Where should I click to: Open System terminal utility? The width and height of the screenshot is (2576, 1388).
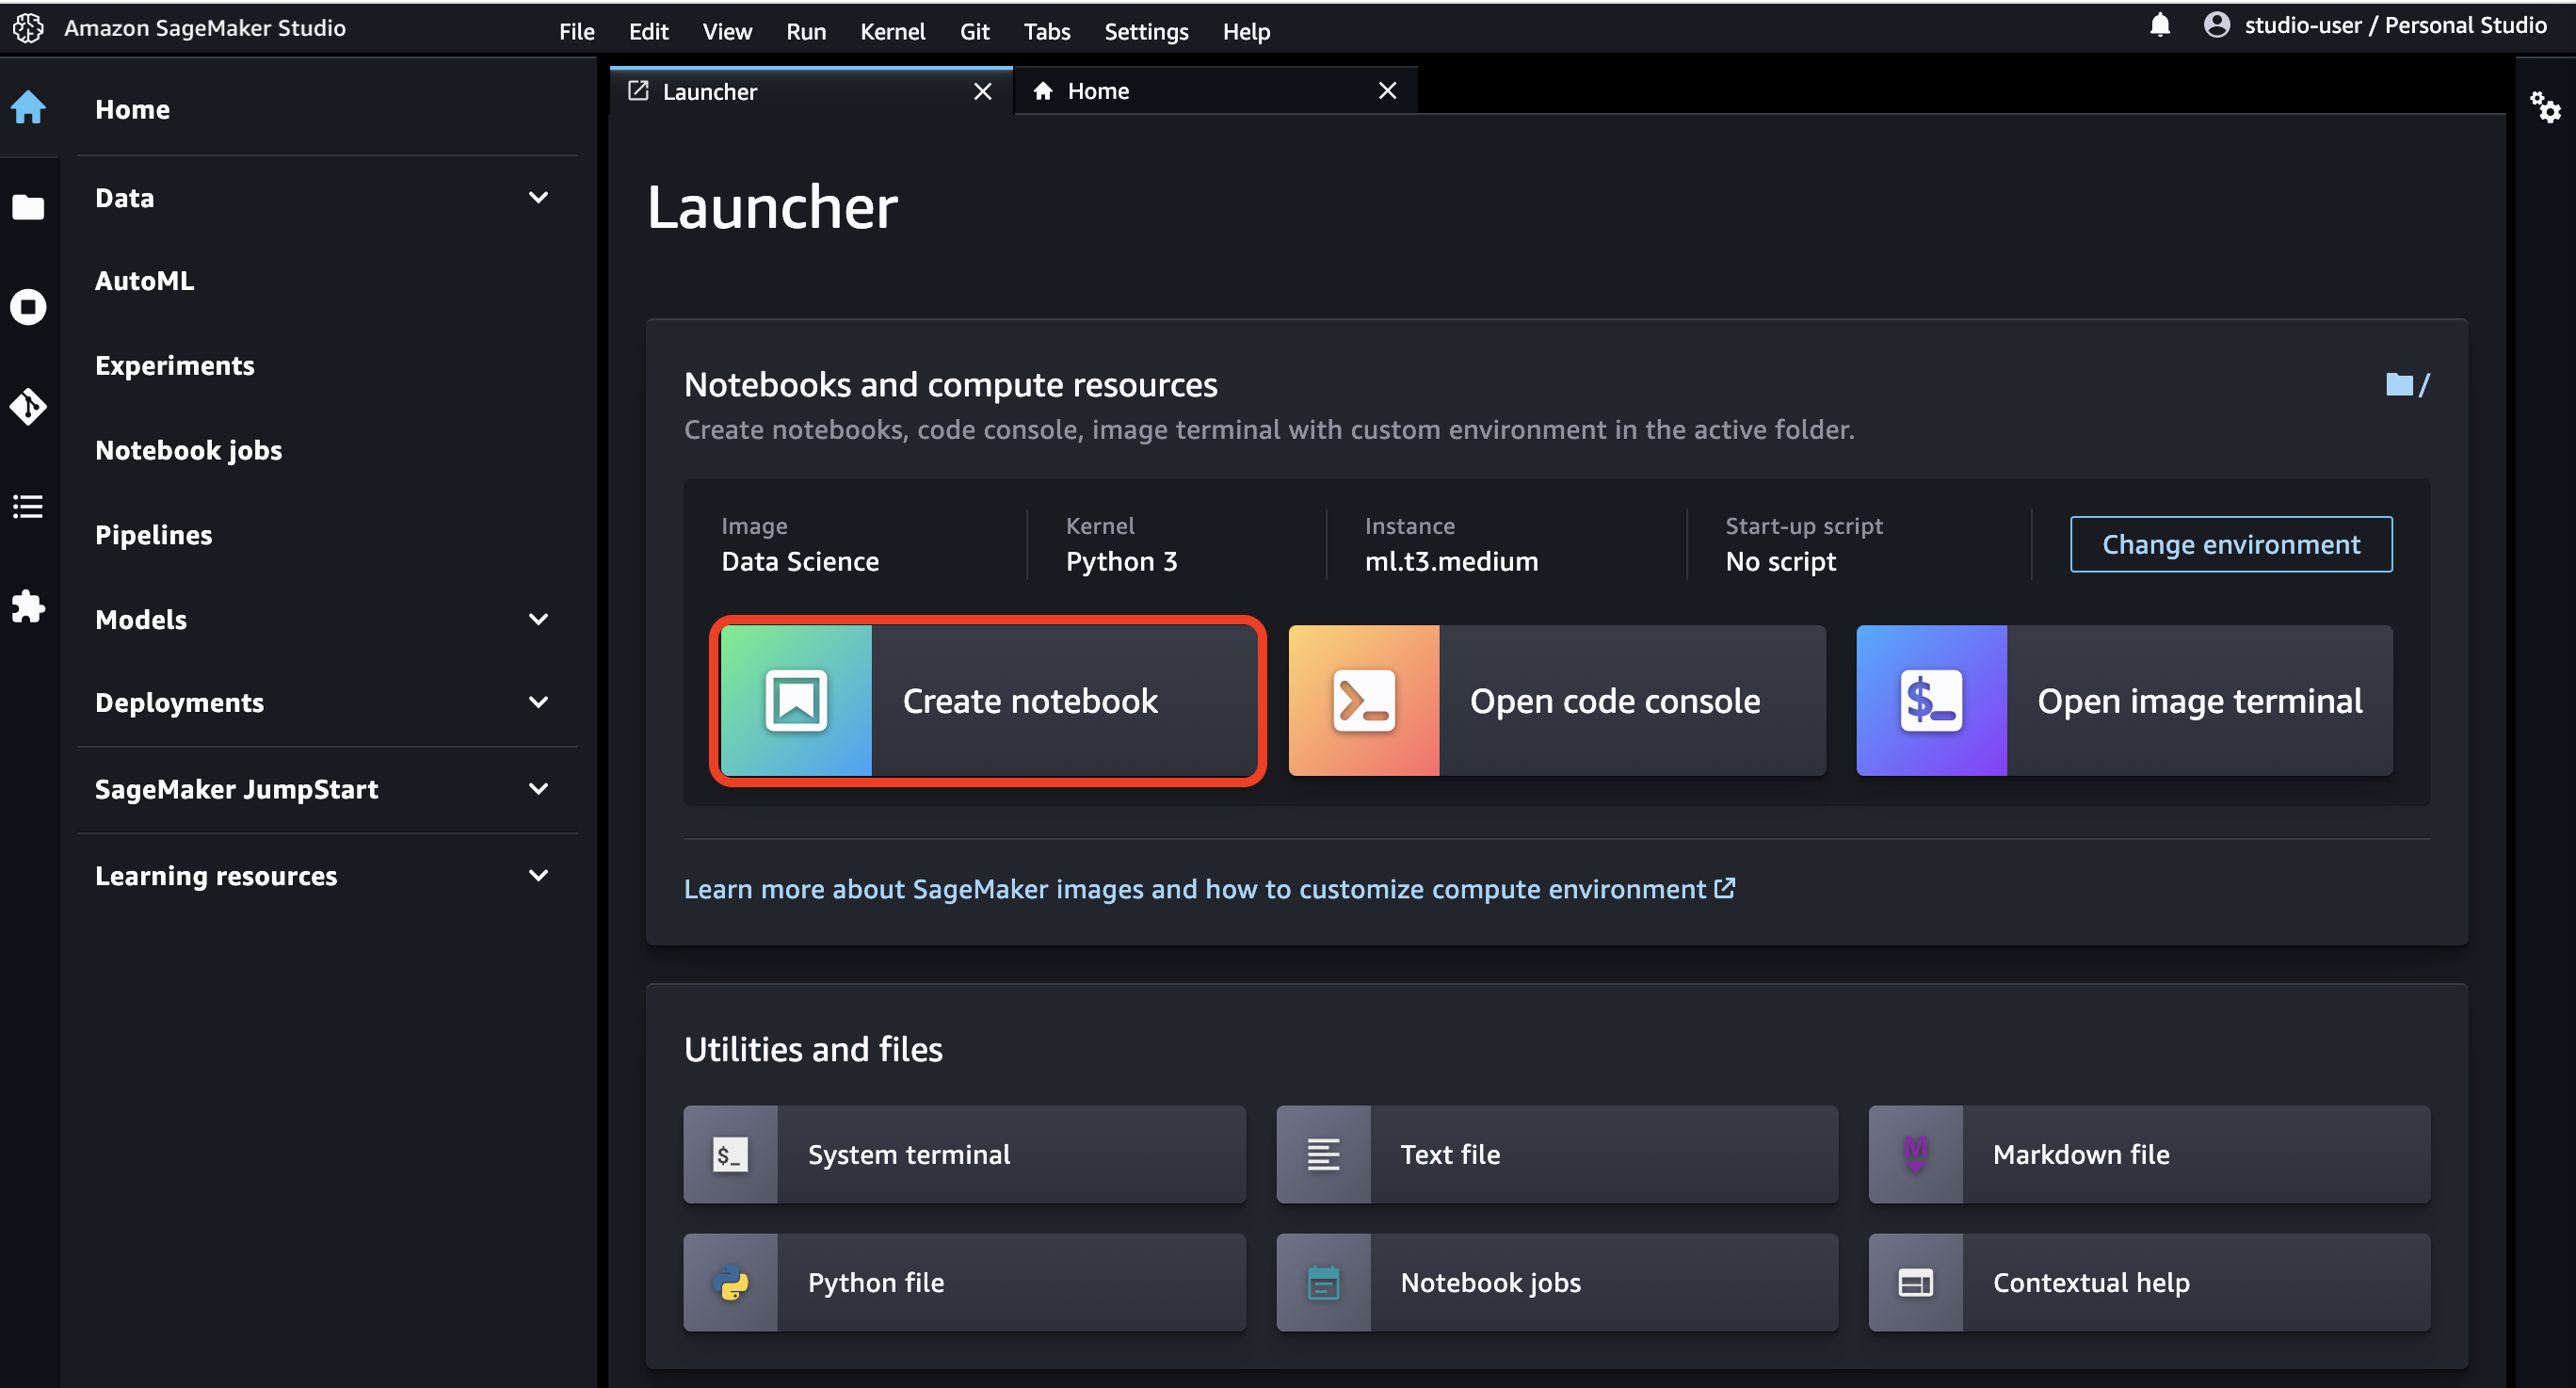[x=964, y=1154]
